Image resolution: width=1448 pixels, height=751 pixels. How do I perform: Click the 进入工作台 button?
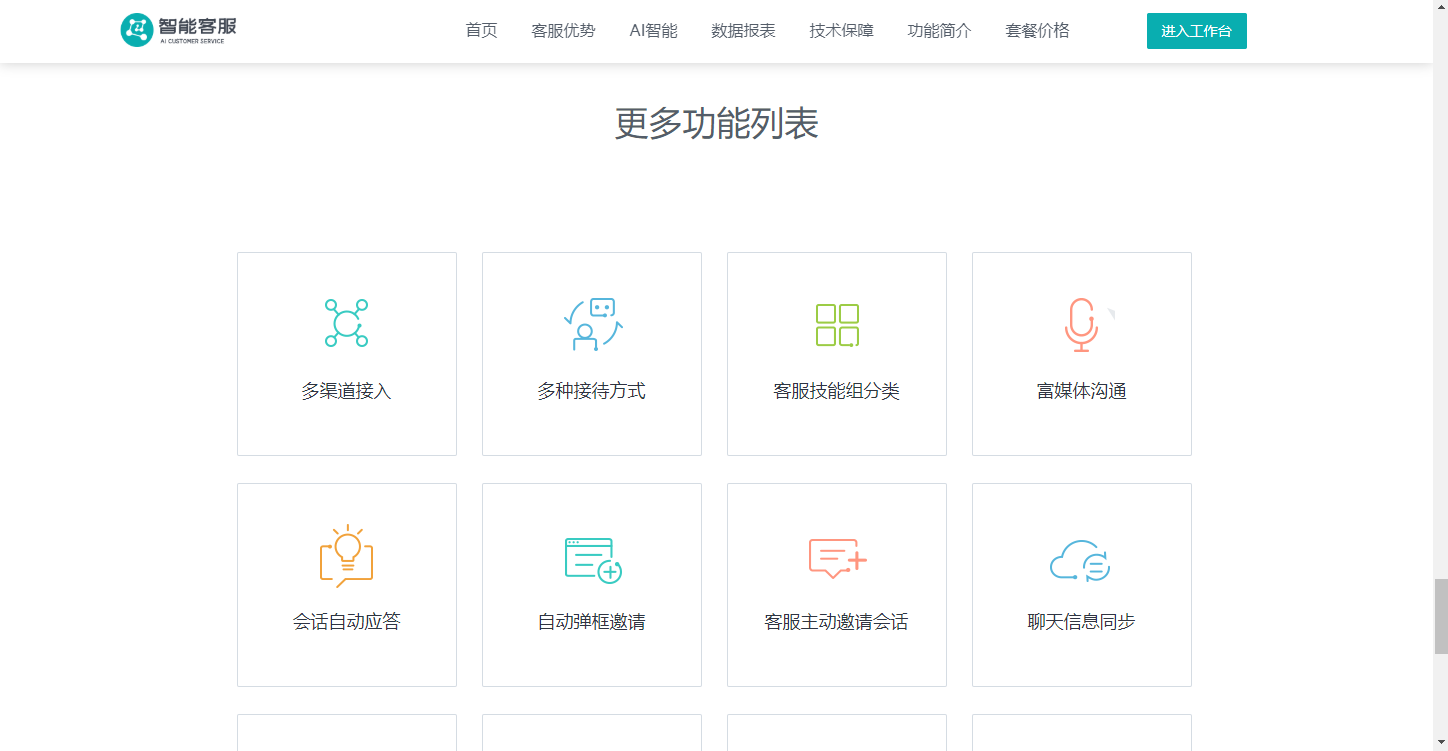(x=1196, y=31)
